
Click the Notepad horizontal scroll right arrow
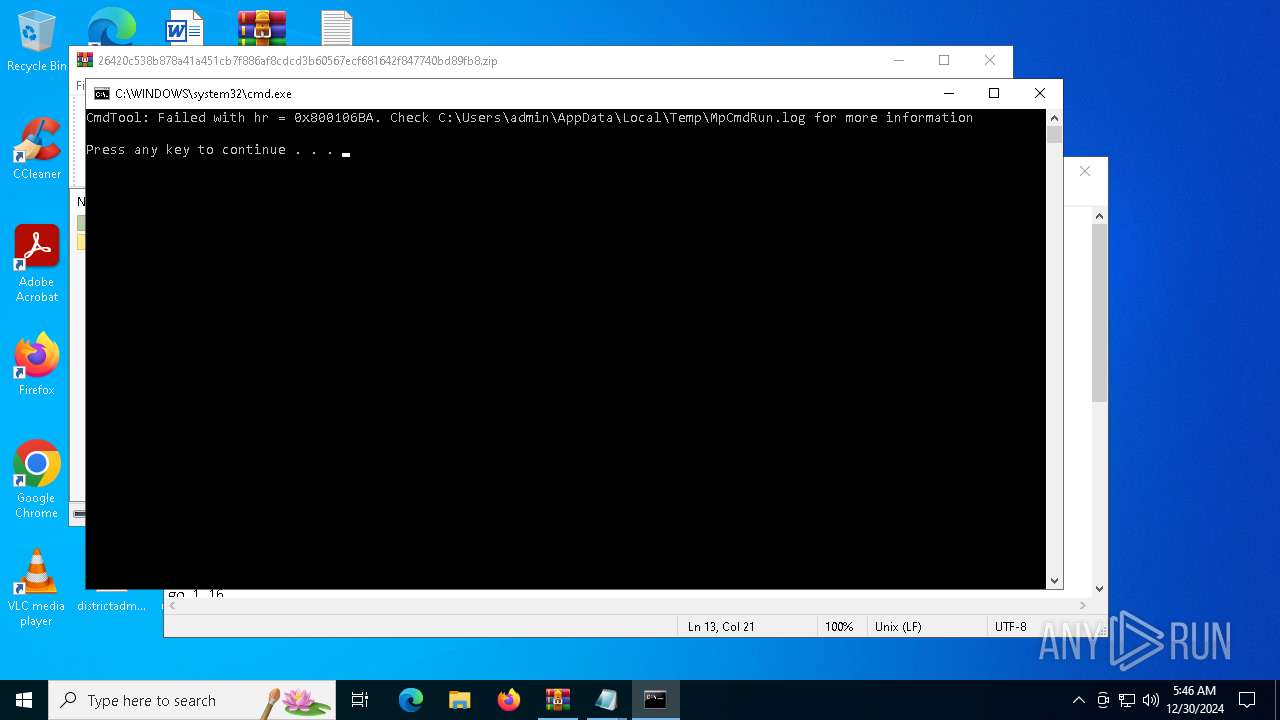pyautogui.click(x=1082, y=605)
